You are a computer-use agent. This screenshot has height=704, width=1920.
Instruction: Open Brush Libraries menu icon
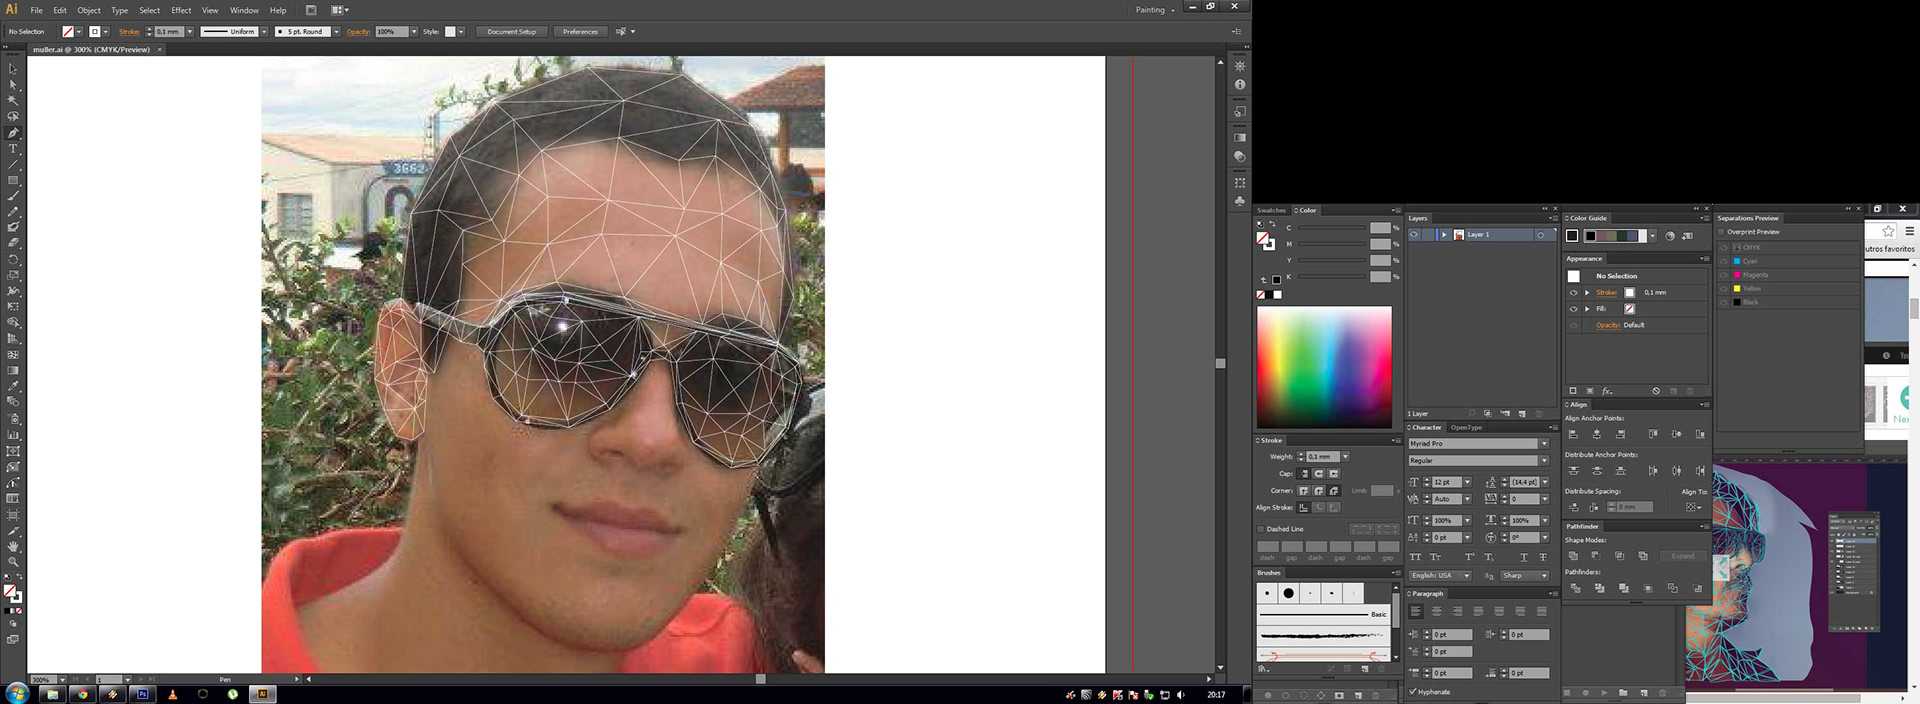1264,668
